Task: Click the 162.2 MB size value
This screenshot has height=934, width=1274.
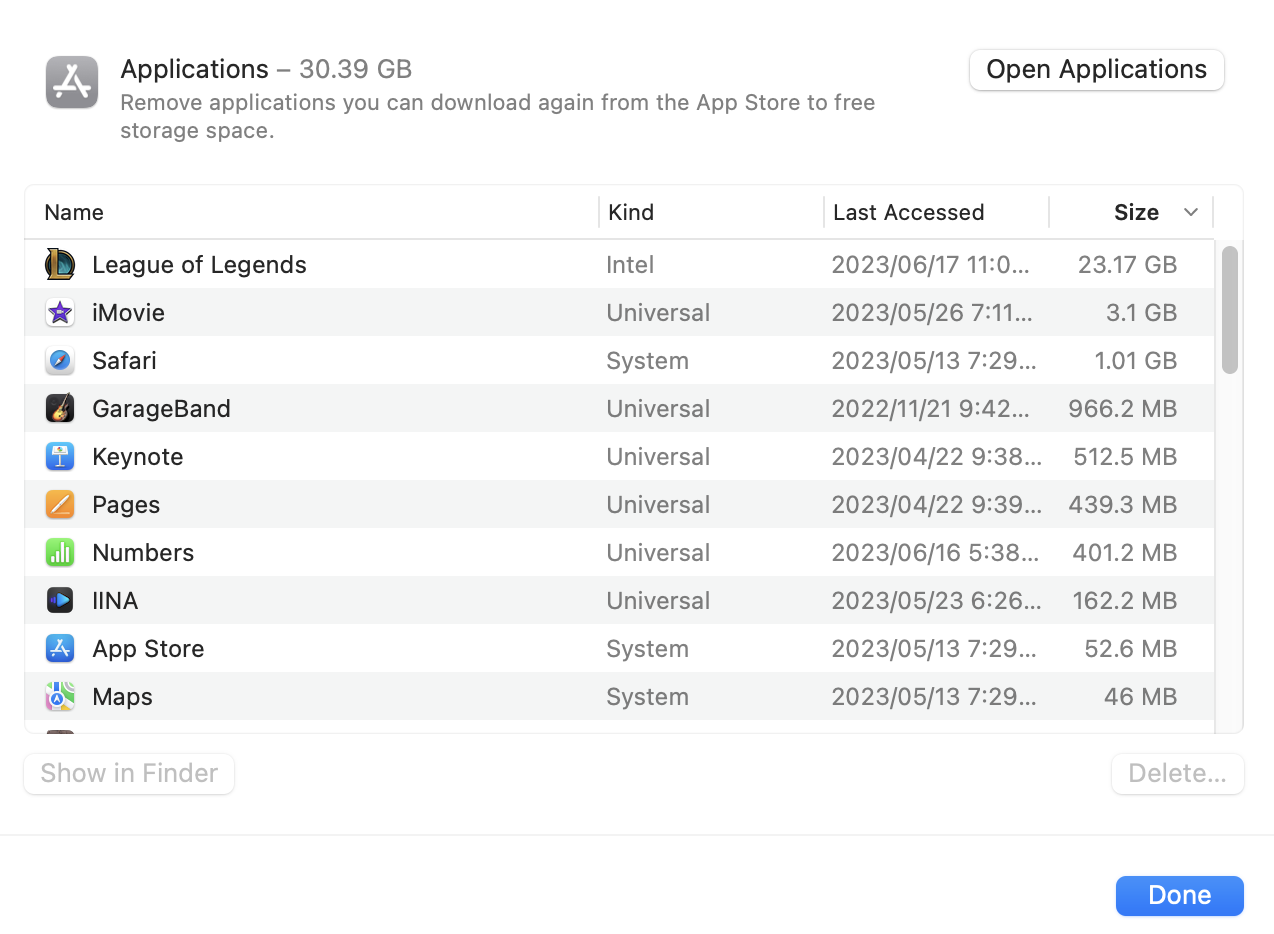Action: click(1125, 601)
